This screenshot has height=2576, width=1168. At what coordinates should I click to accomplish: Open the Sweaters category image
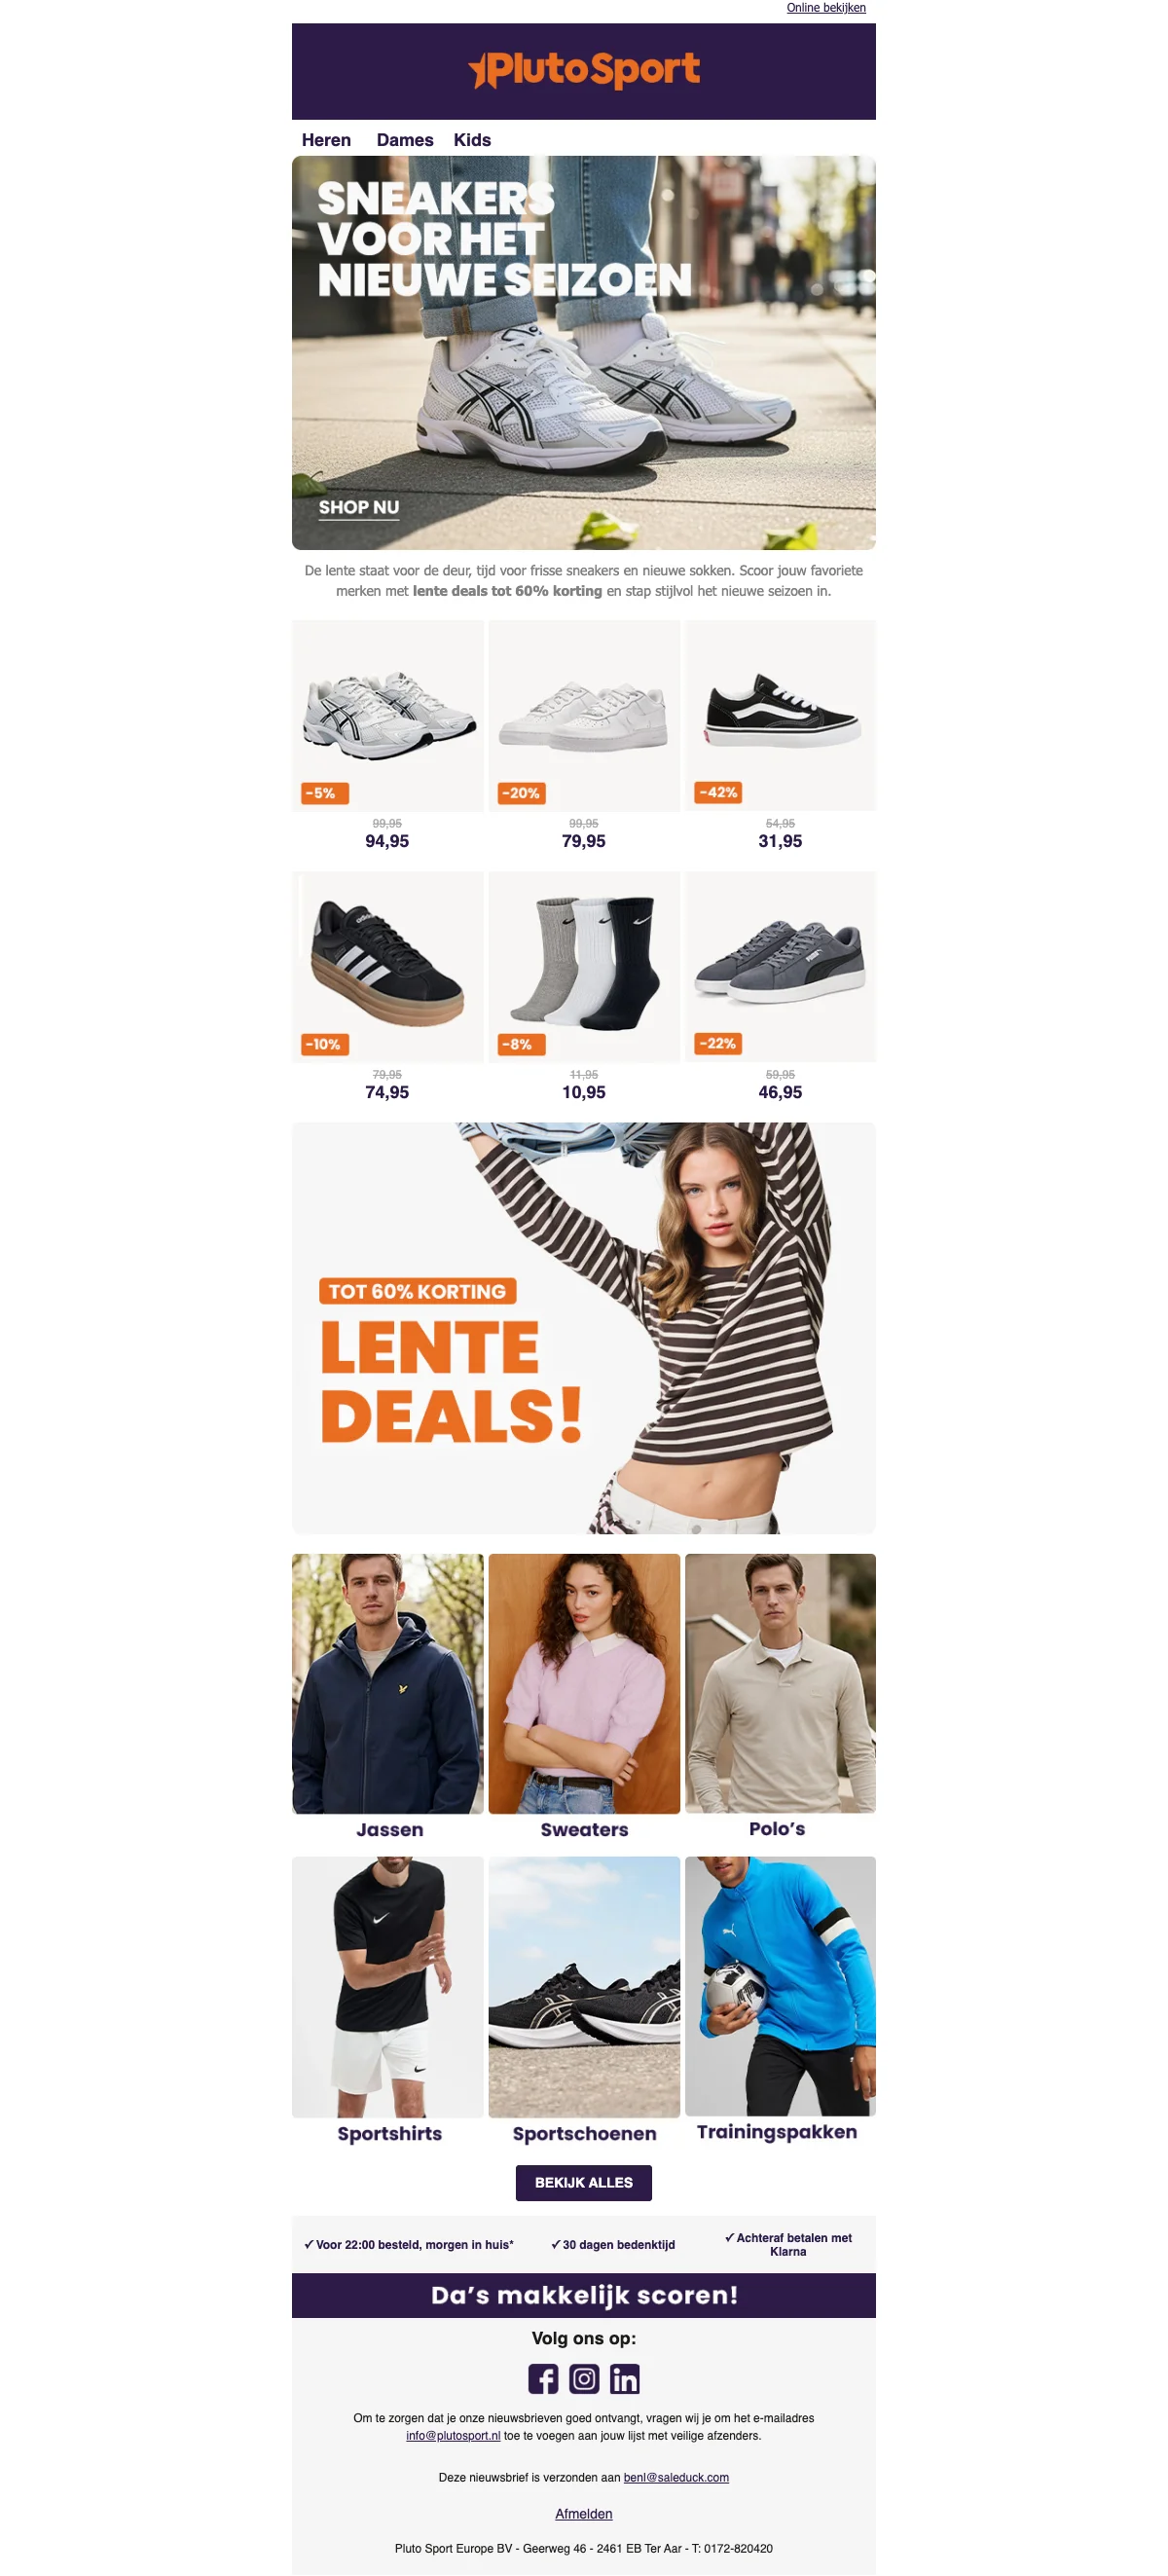(x=584, y=1683)
